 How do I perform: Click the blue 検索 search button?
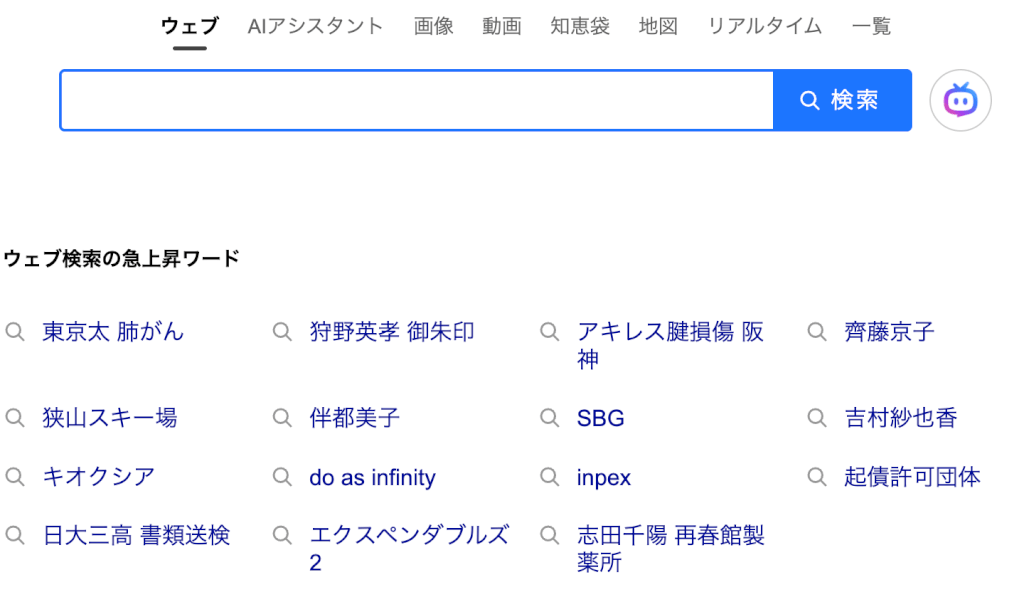[x=842, y=100]
